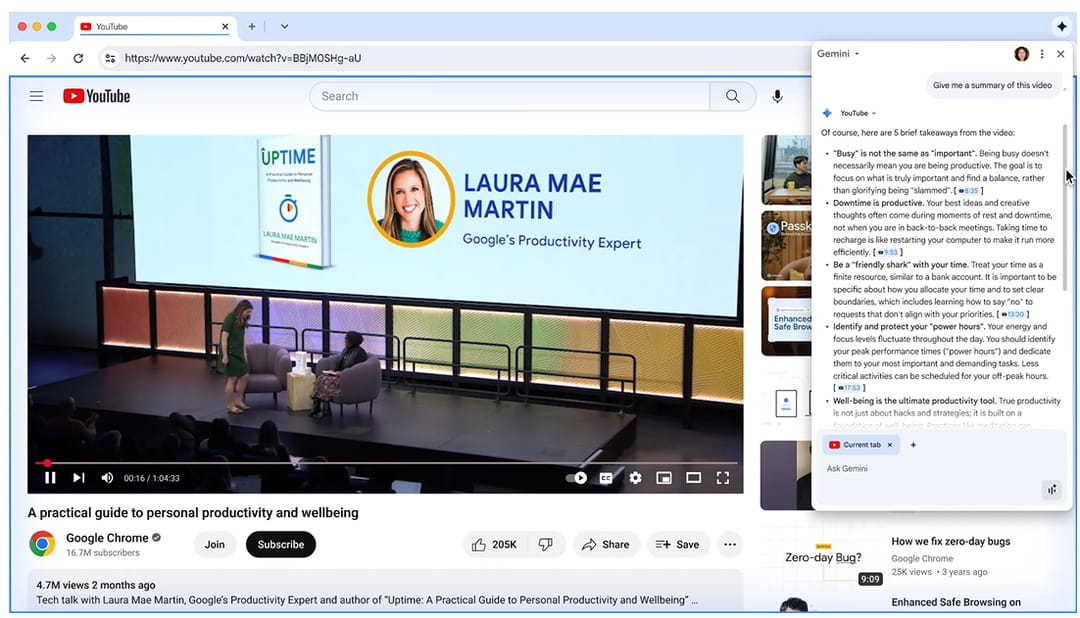The image size is (1080, 618).
Task: Select the YouTube browser tab
Action: [150, 27]
